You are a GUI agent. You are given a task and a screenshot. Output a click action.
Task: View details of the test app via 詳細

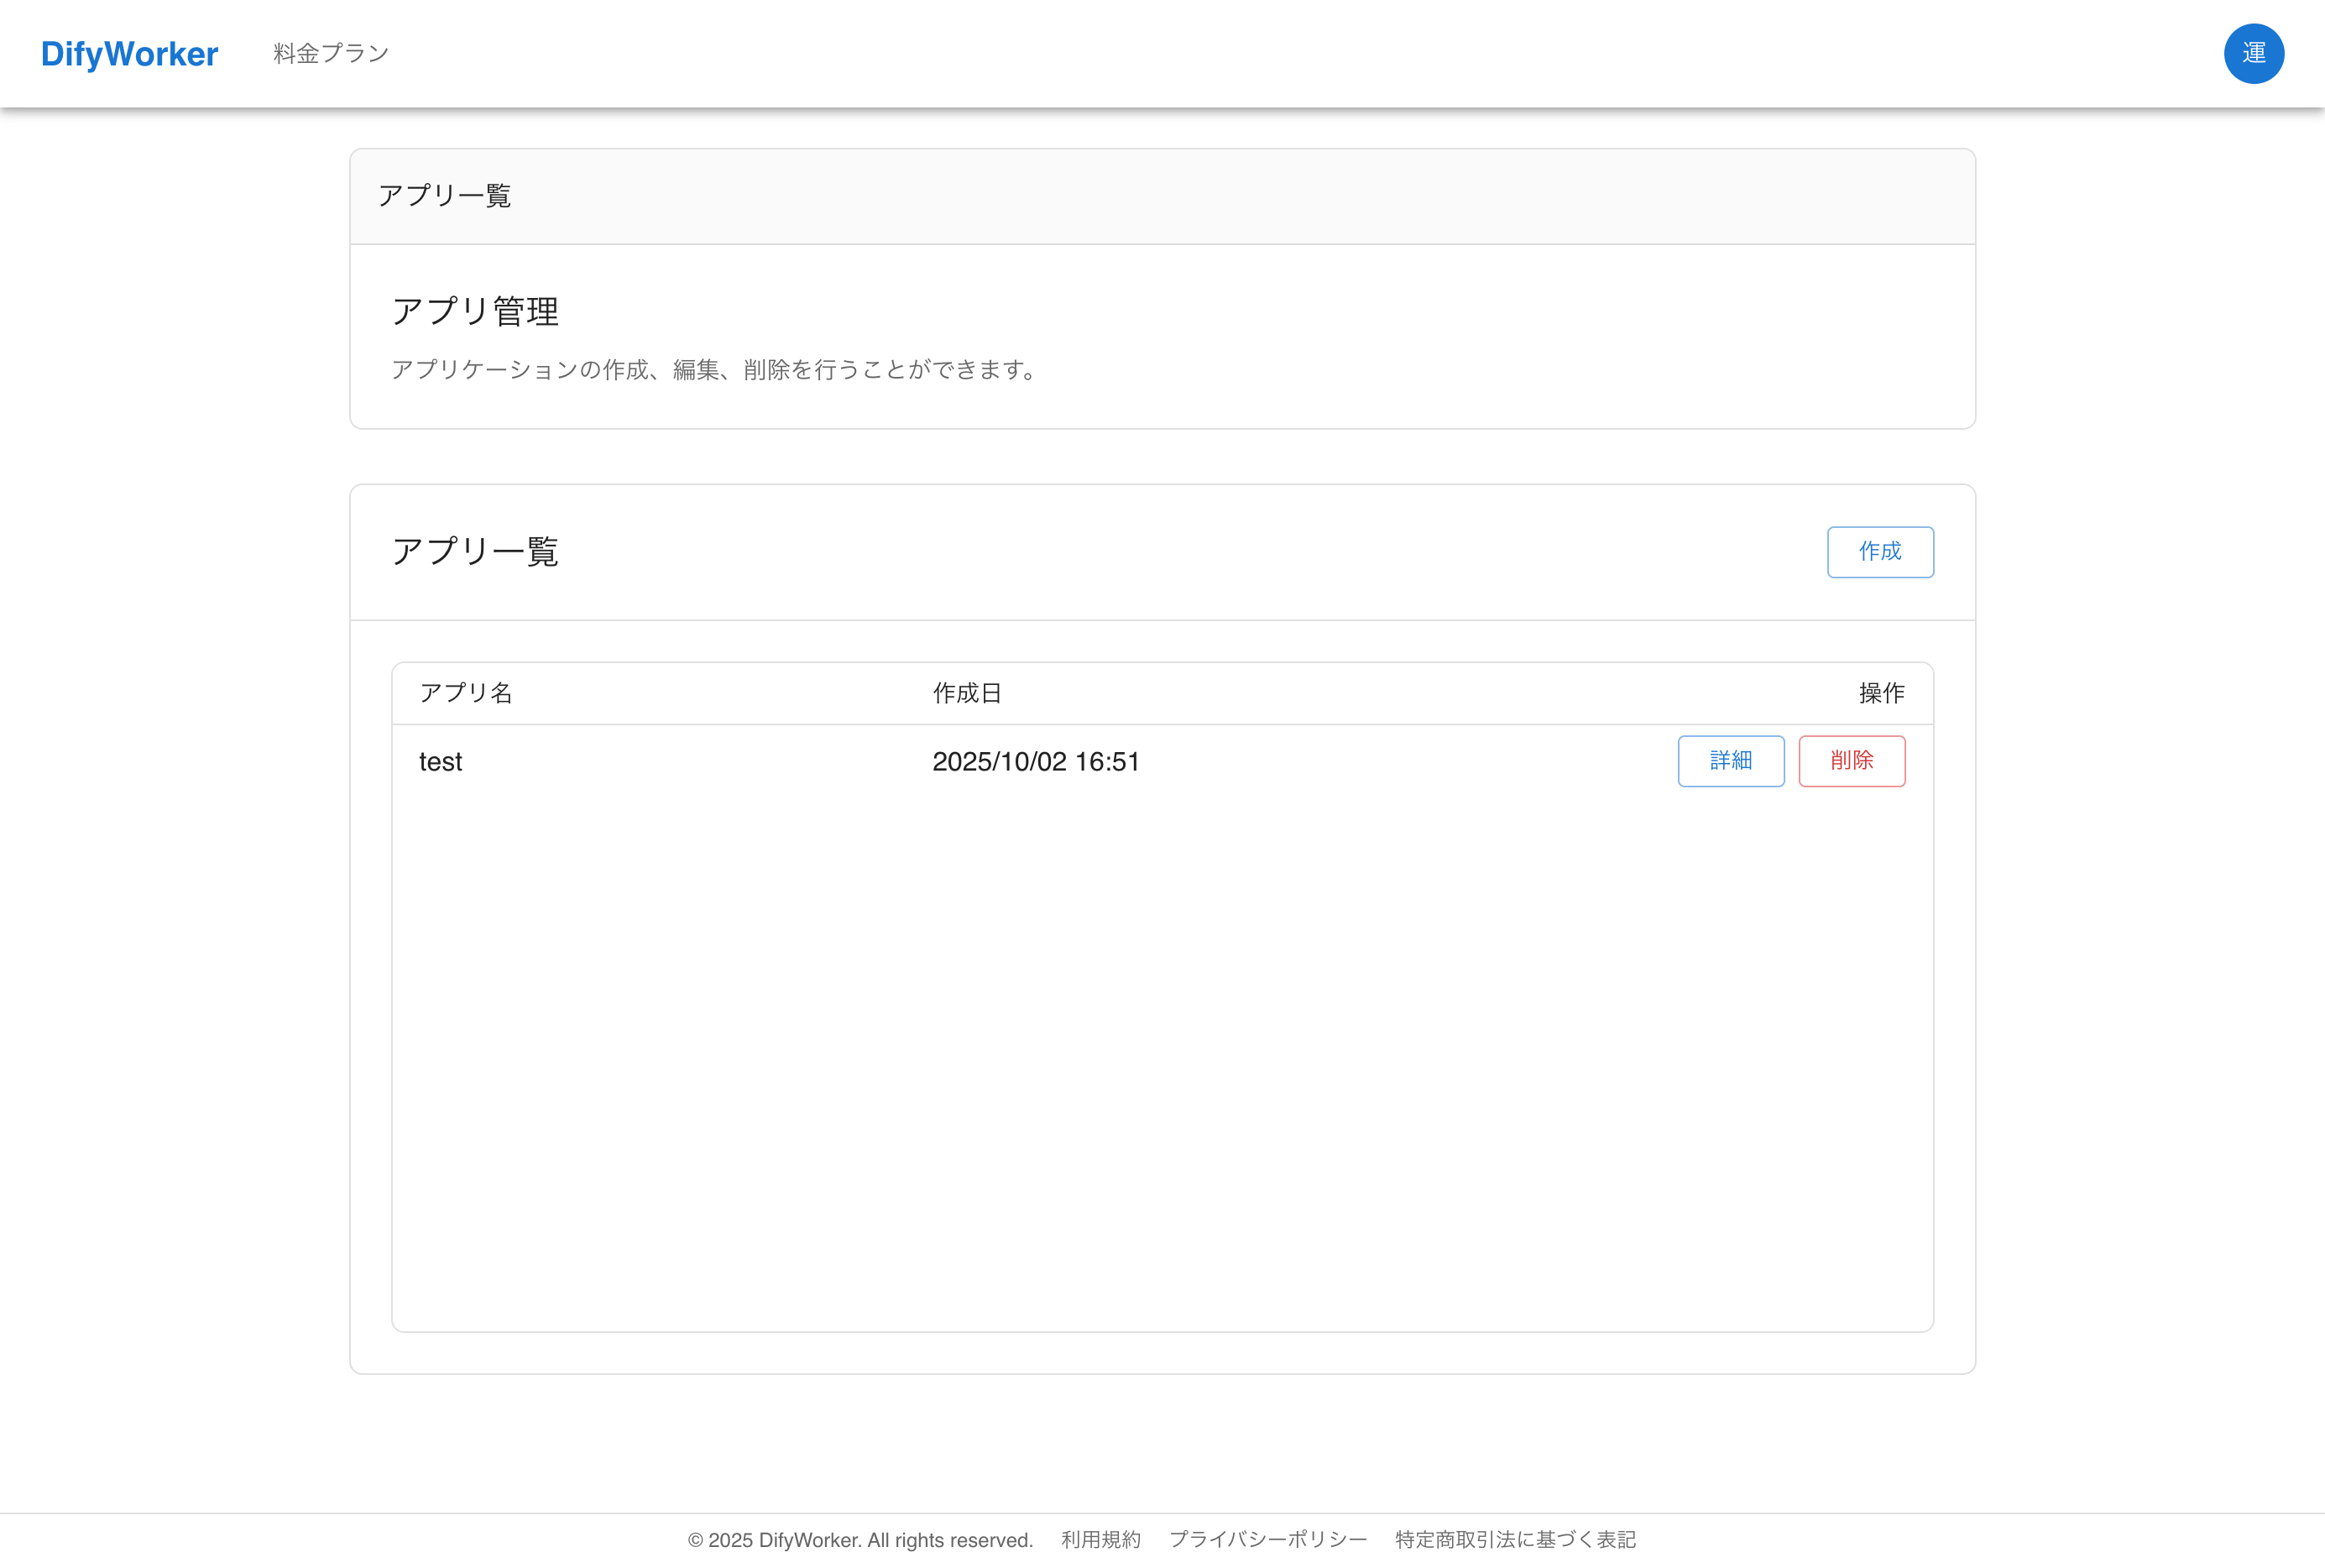tap(1731, 761)
